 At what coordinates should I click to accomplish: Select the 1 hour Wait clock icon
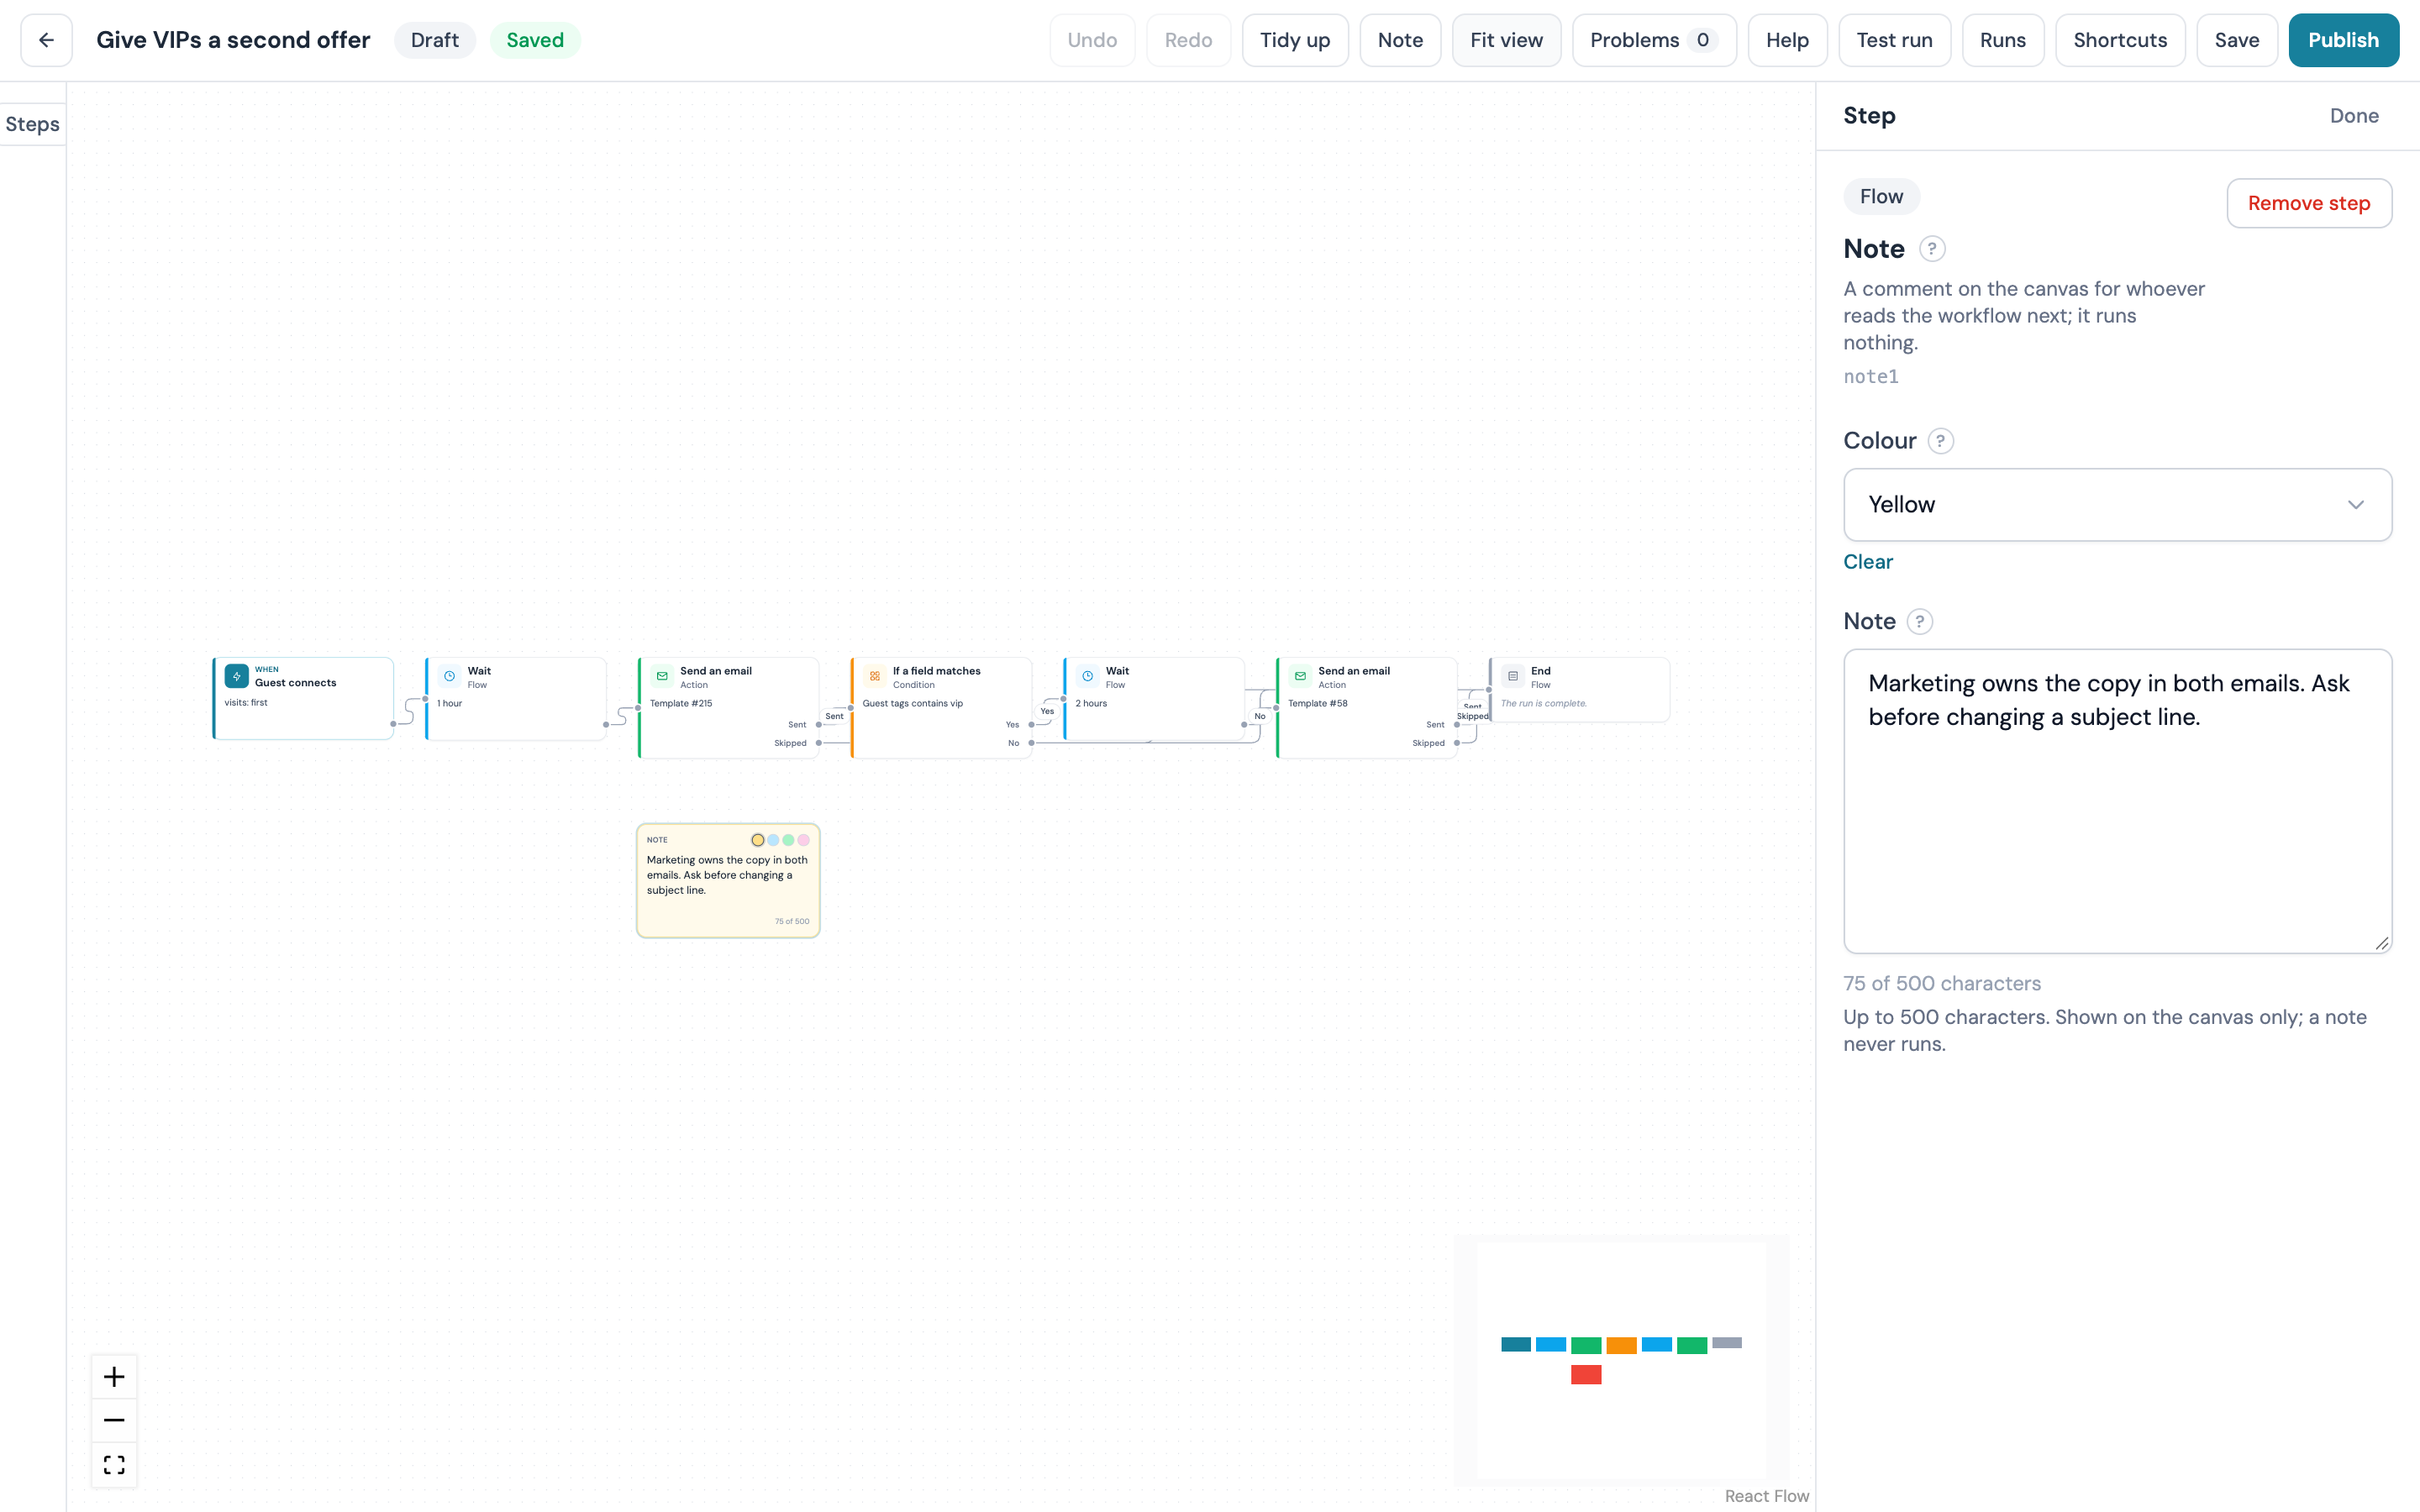(x=450, y=676)
